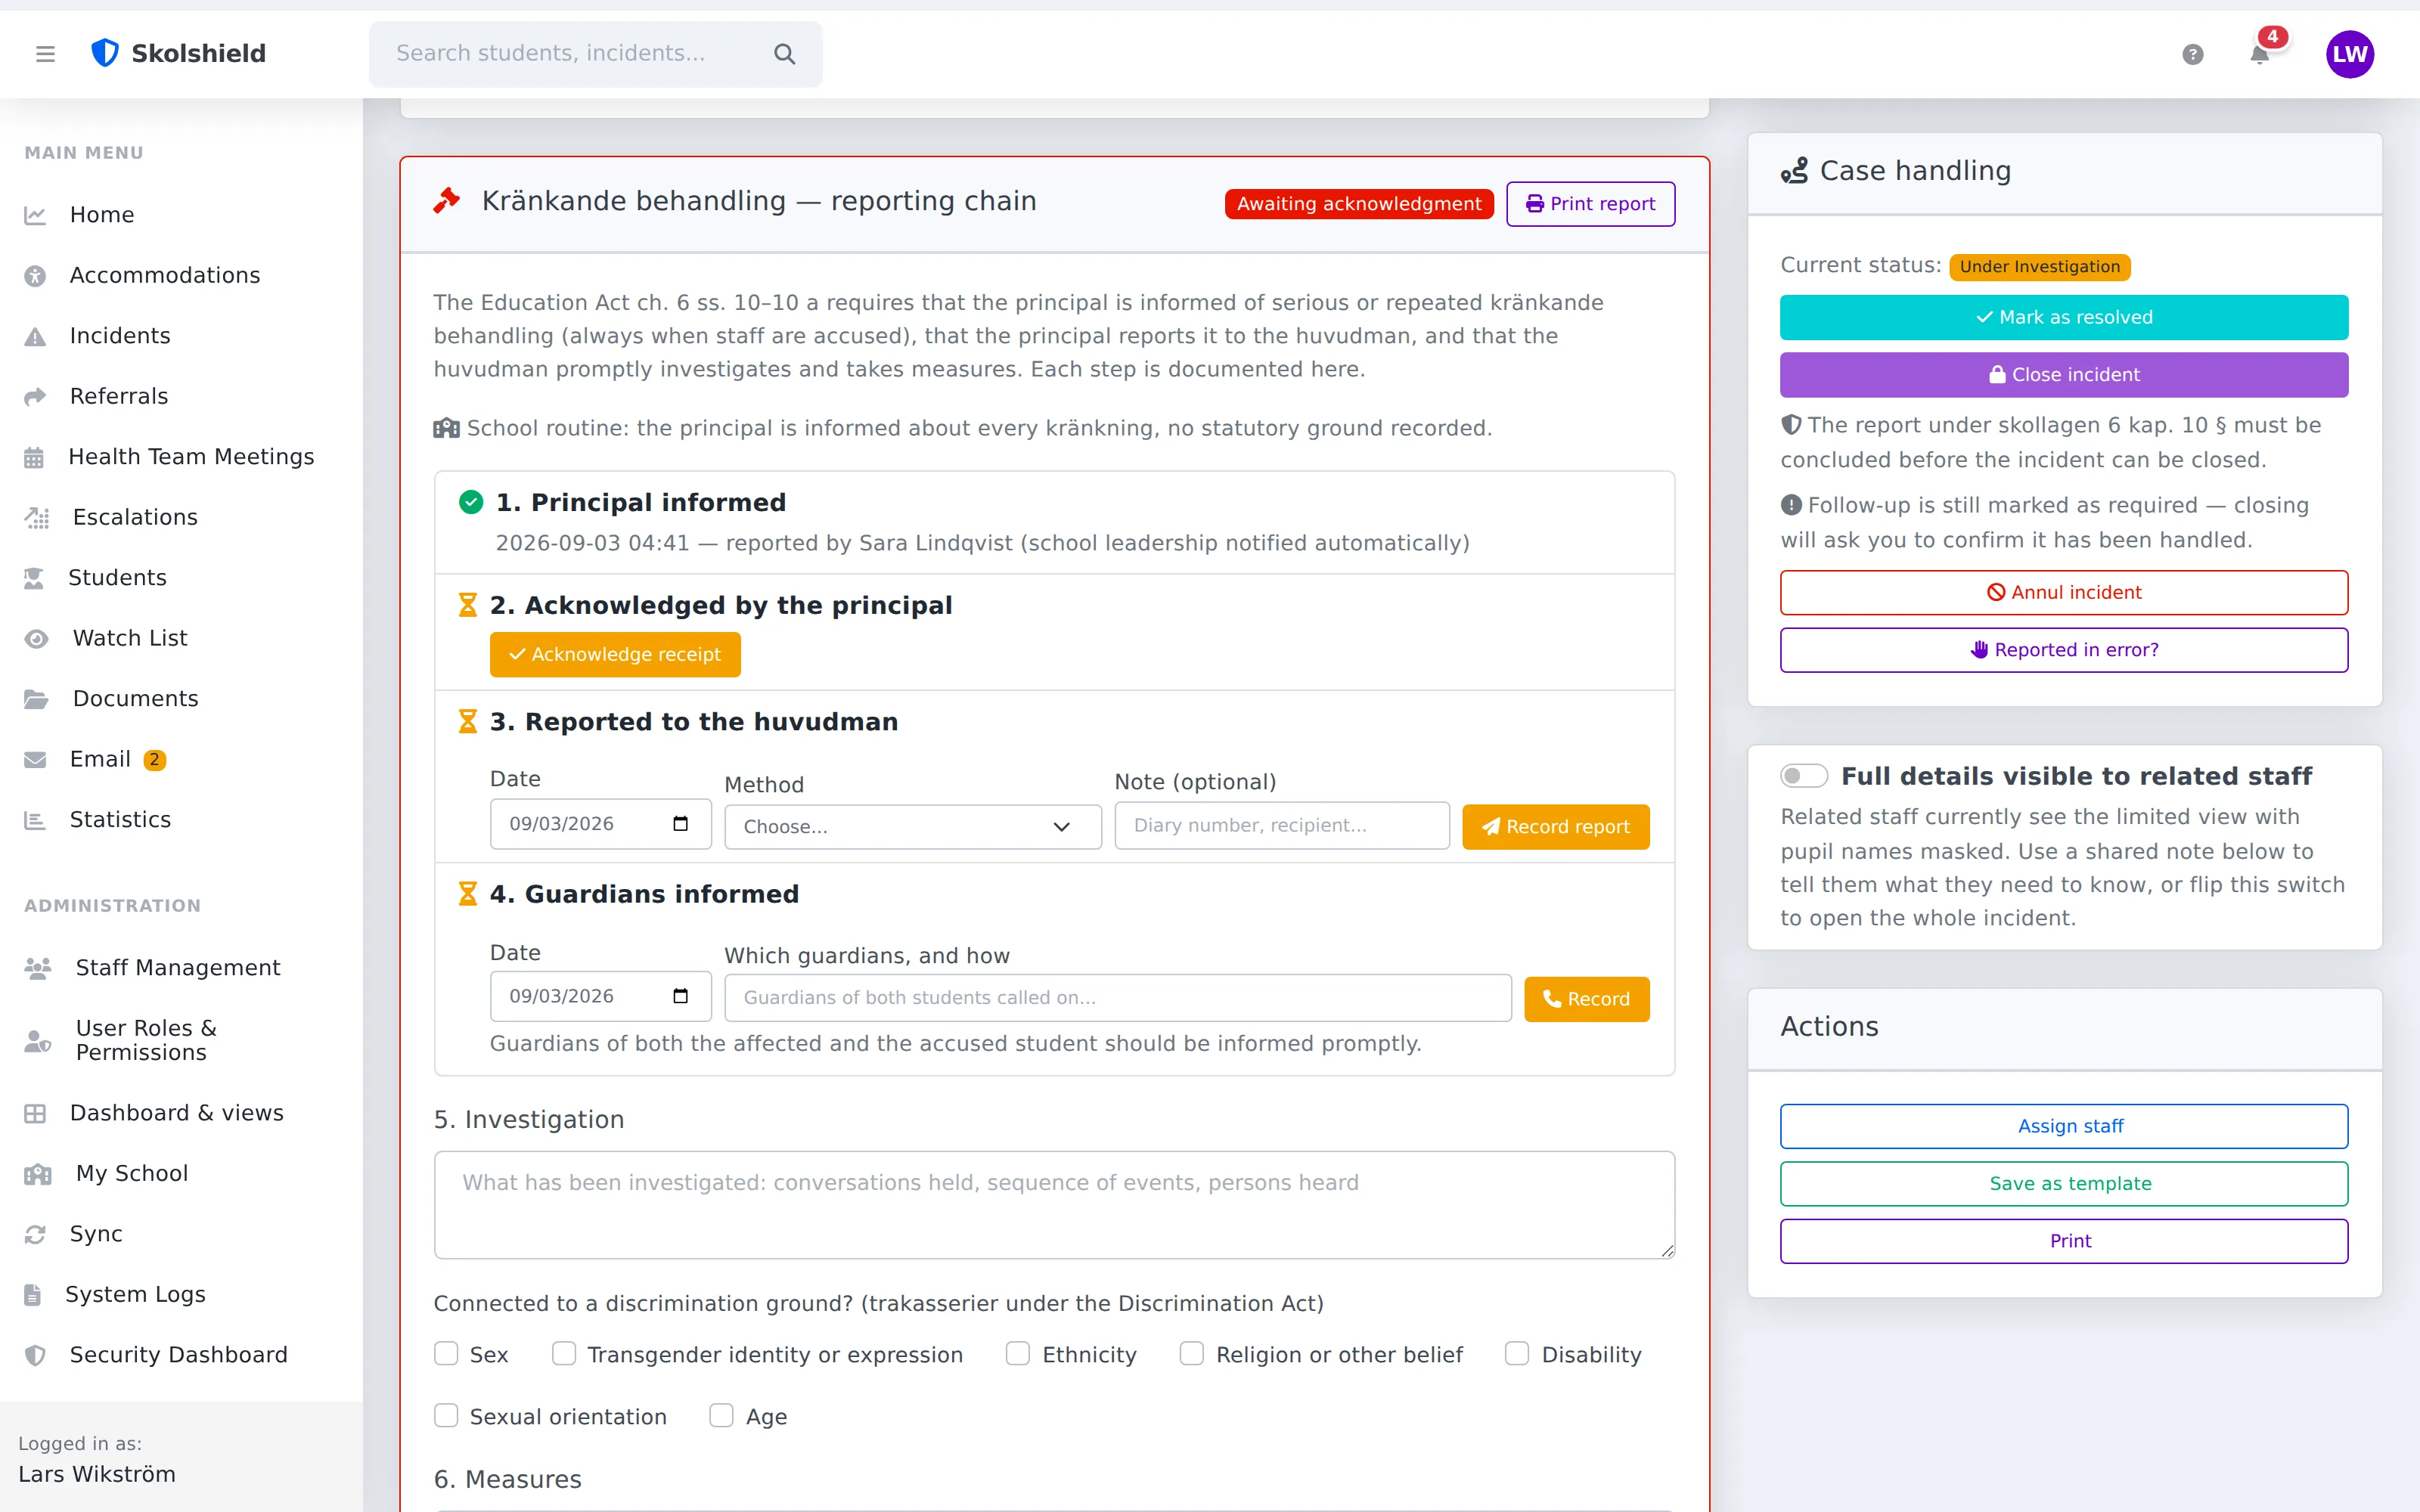Click the Sync arrows icon
The height and width of the screenshot is (1512, 2420).
[35, 1235]
